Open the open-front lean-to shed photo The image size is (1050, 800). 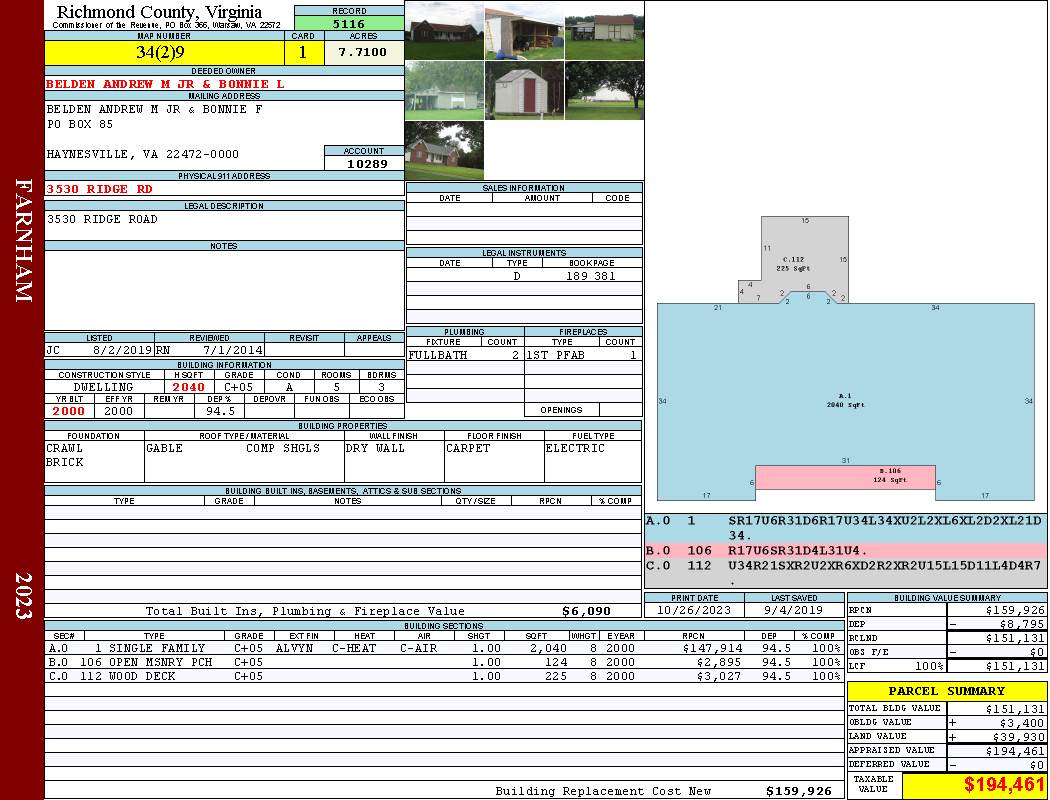click(x=524, y=31)
